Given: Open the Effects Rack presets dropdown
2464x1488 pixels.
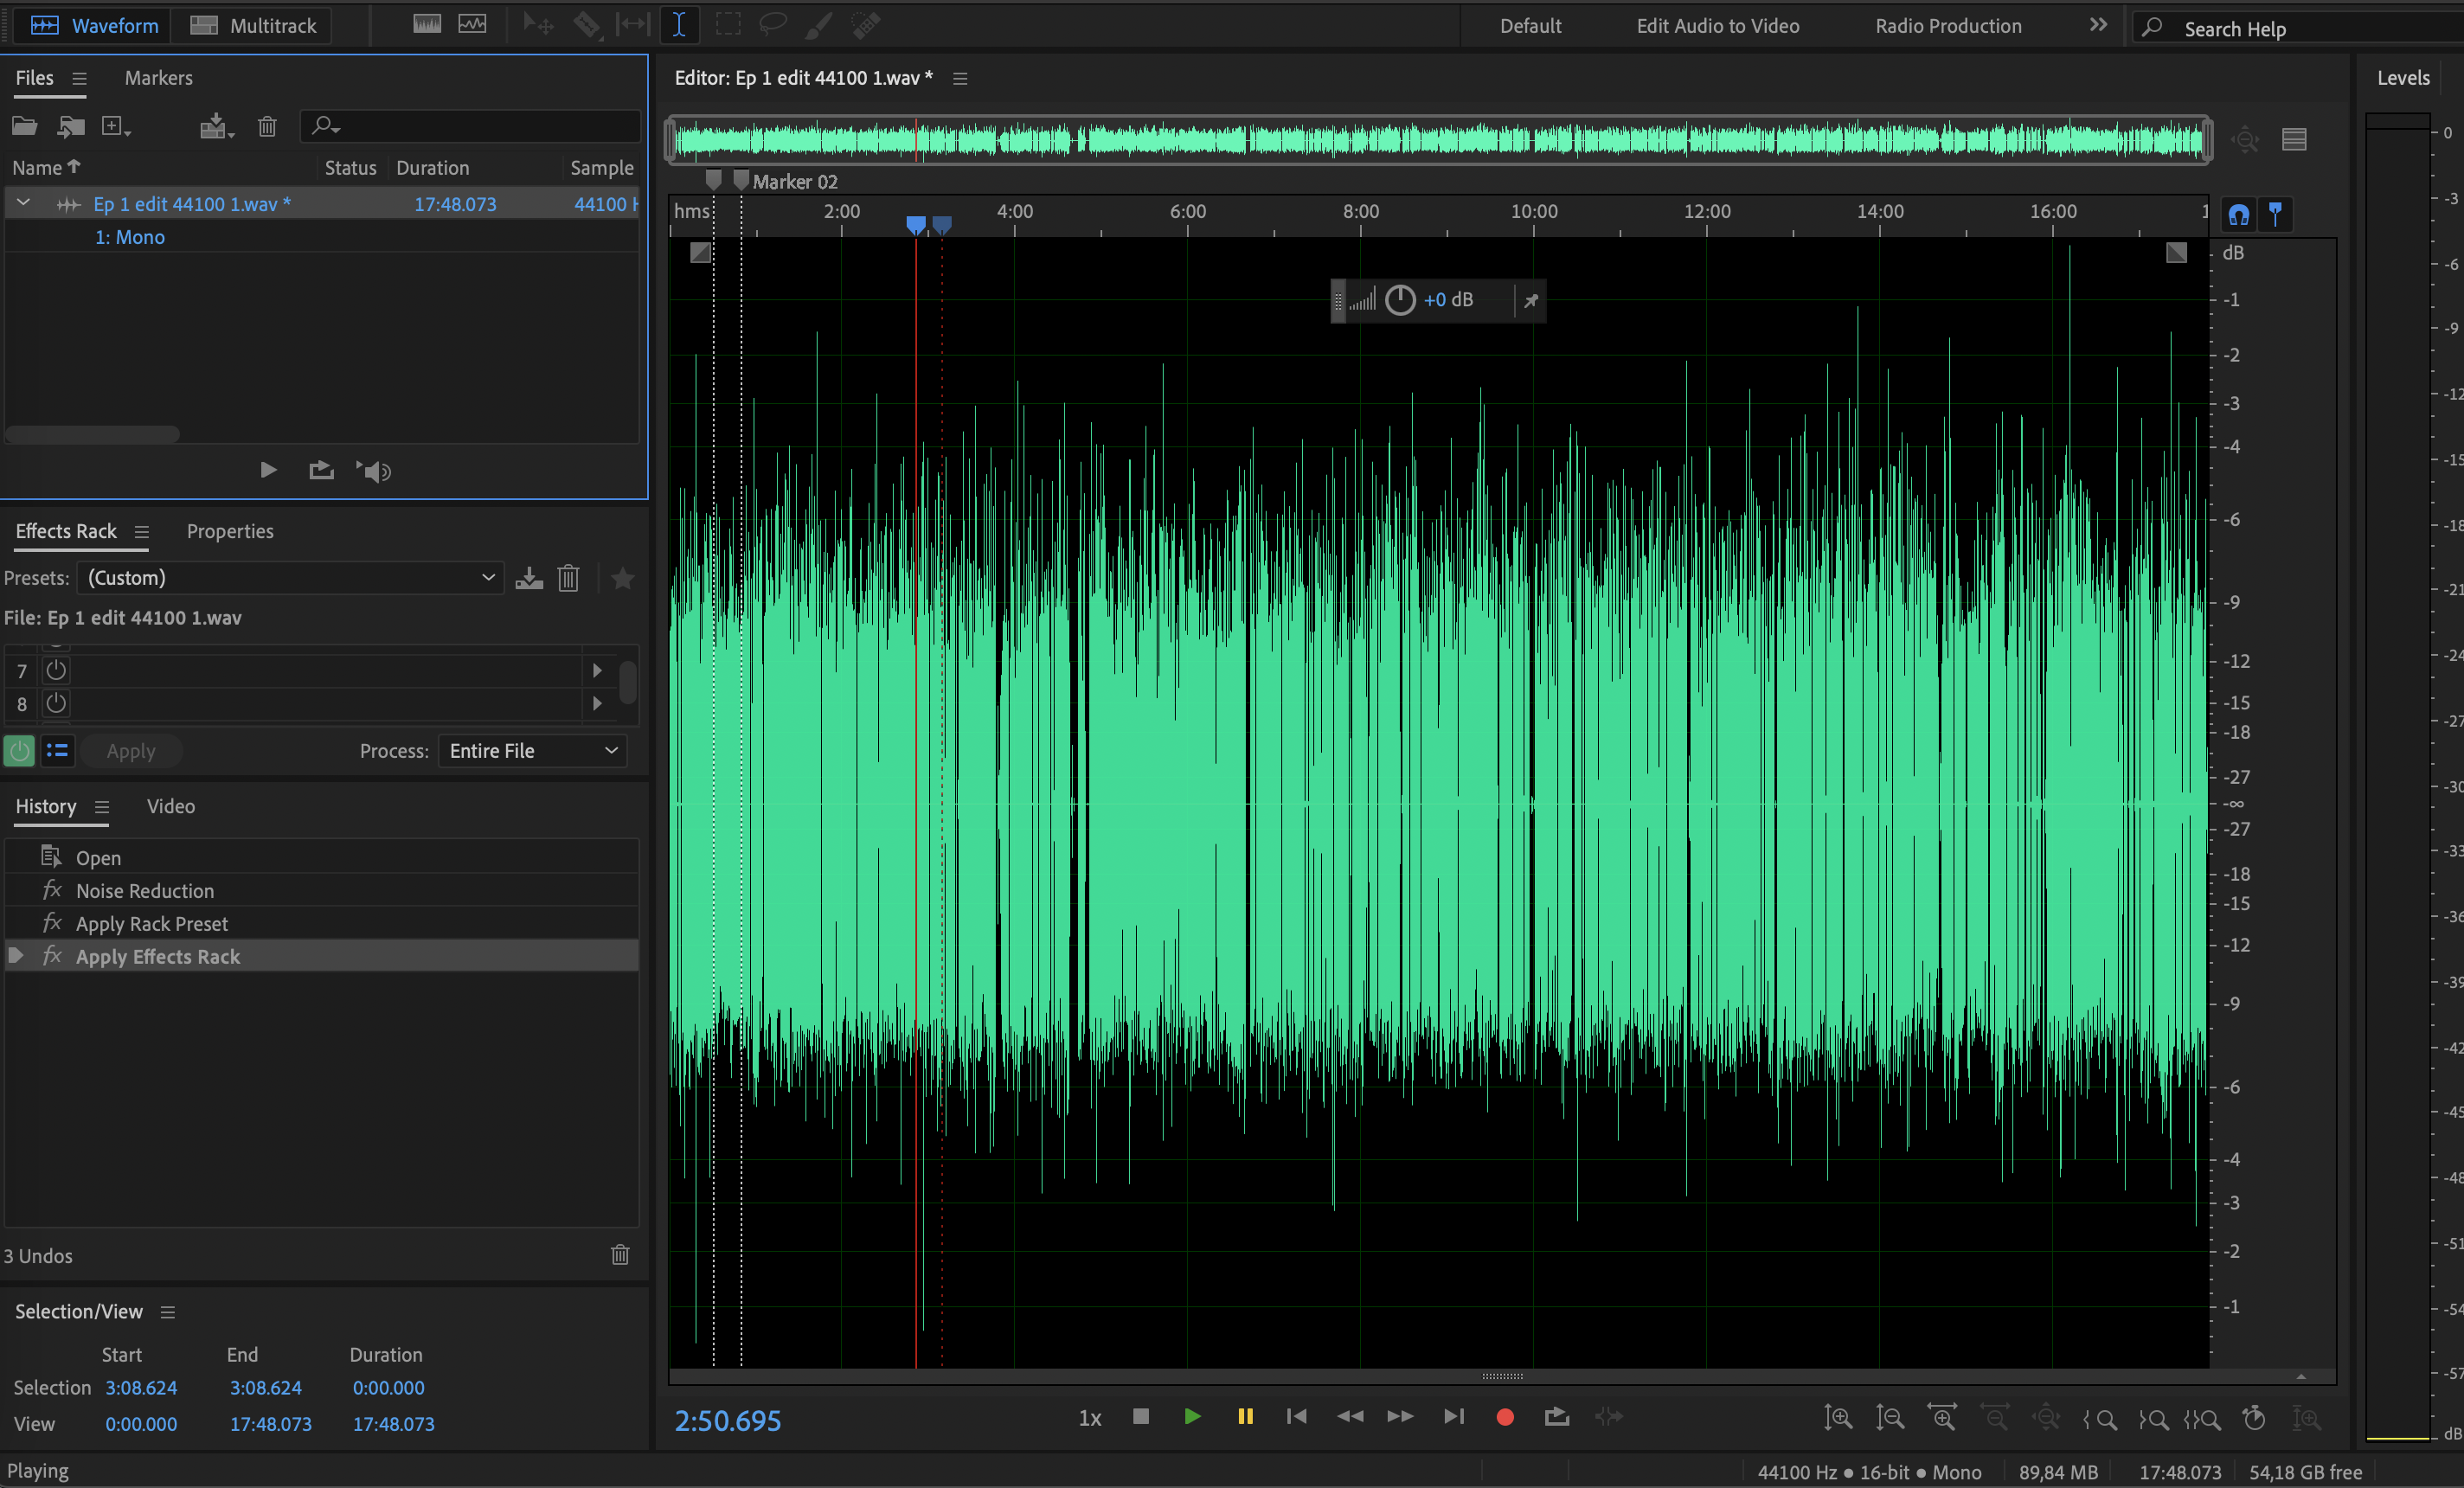Looking at the screenshot, I should 290,577.
